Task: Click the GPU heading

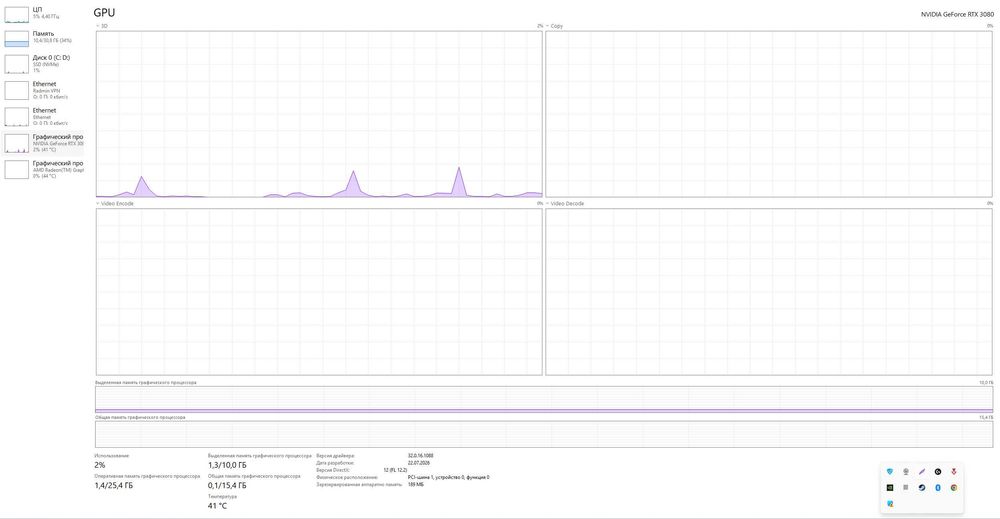Action: [104, 13]
